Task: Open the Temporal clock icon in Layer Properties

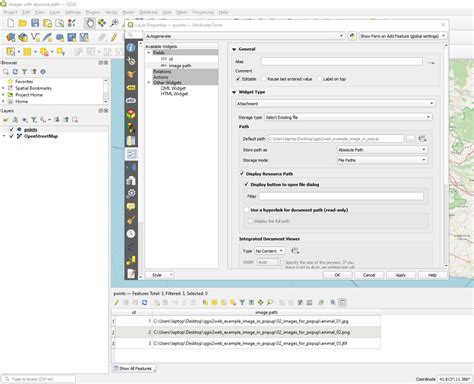Action: (x=131, y=233)
